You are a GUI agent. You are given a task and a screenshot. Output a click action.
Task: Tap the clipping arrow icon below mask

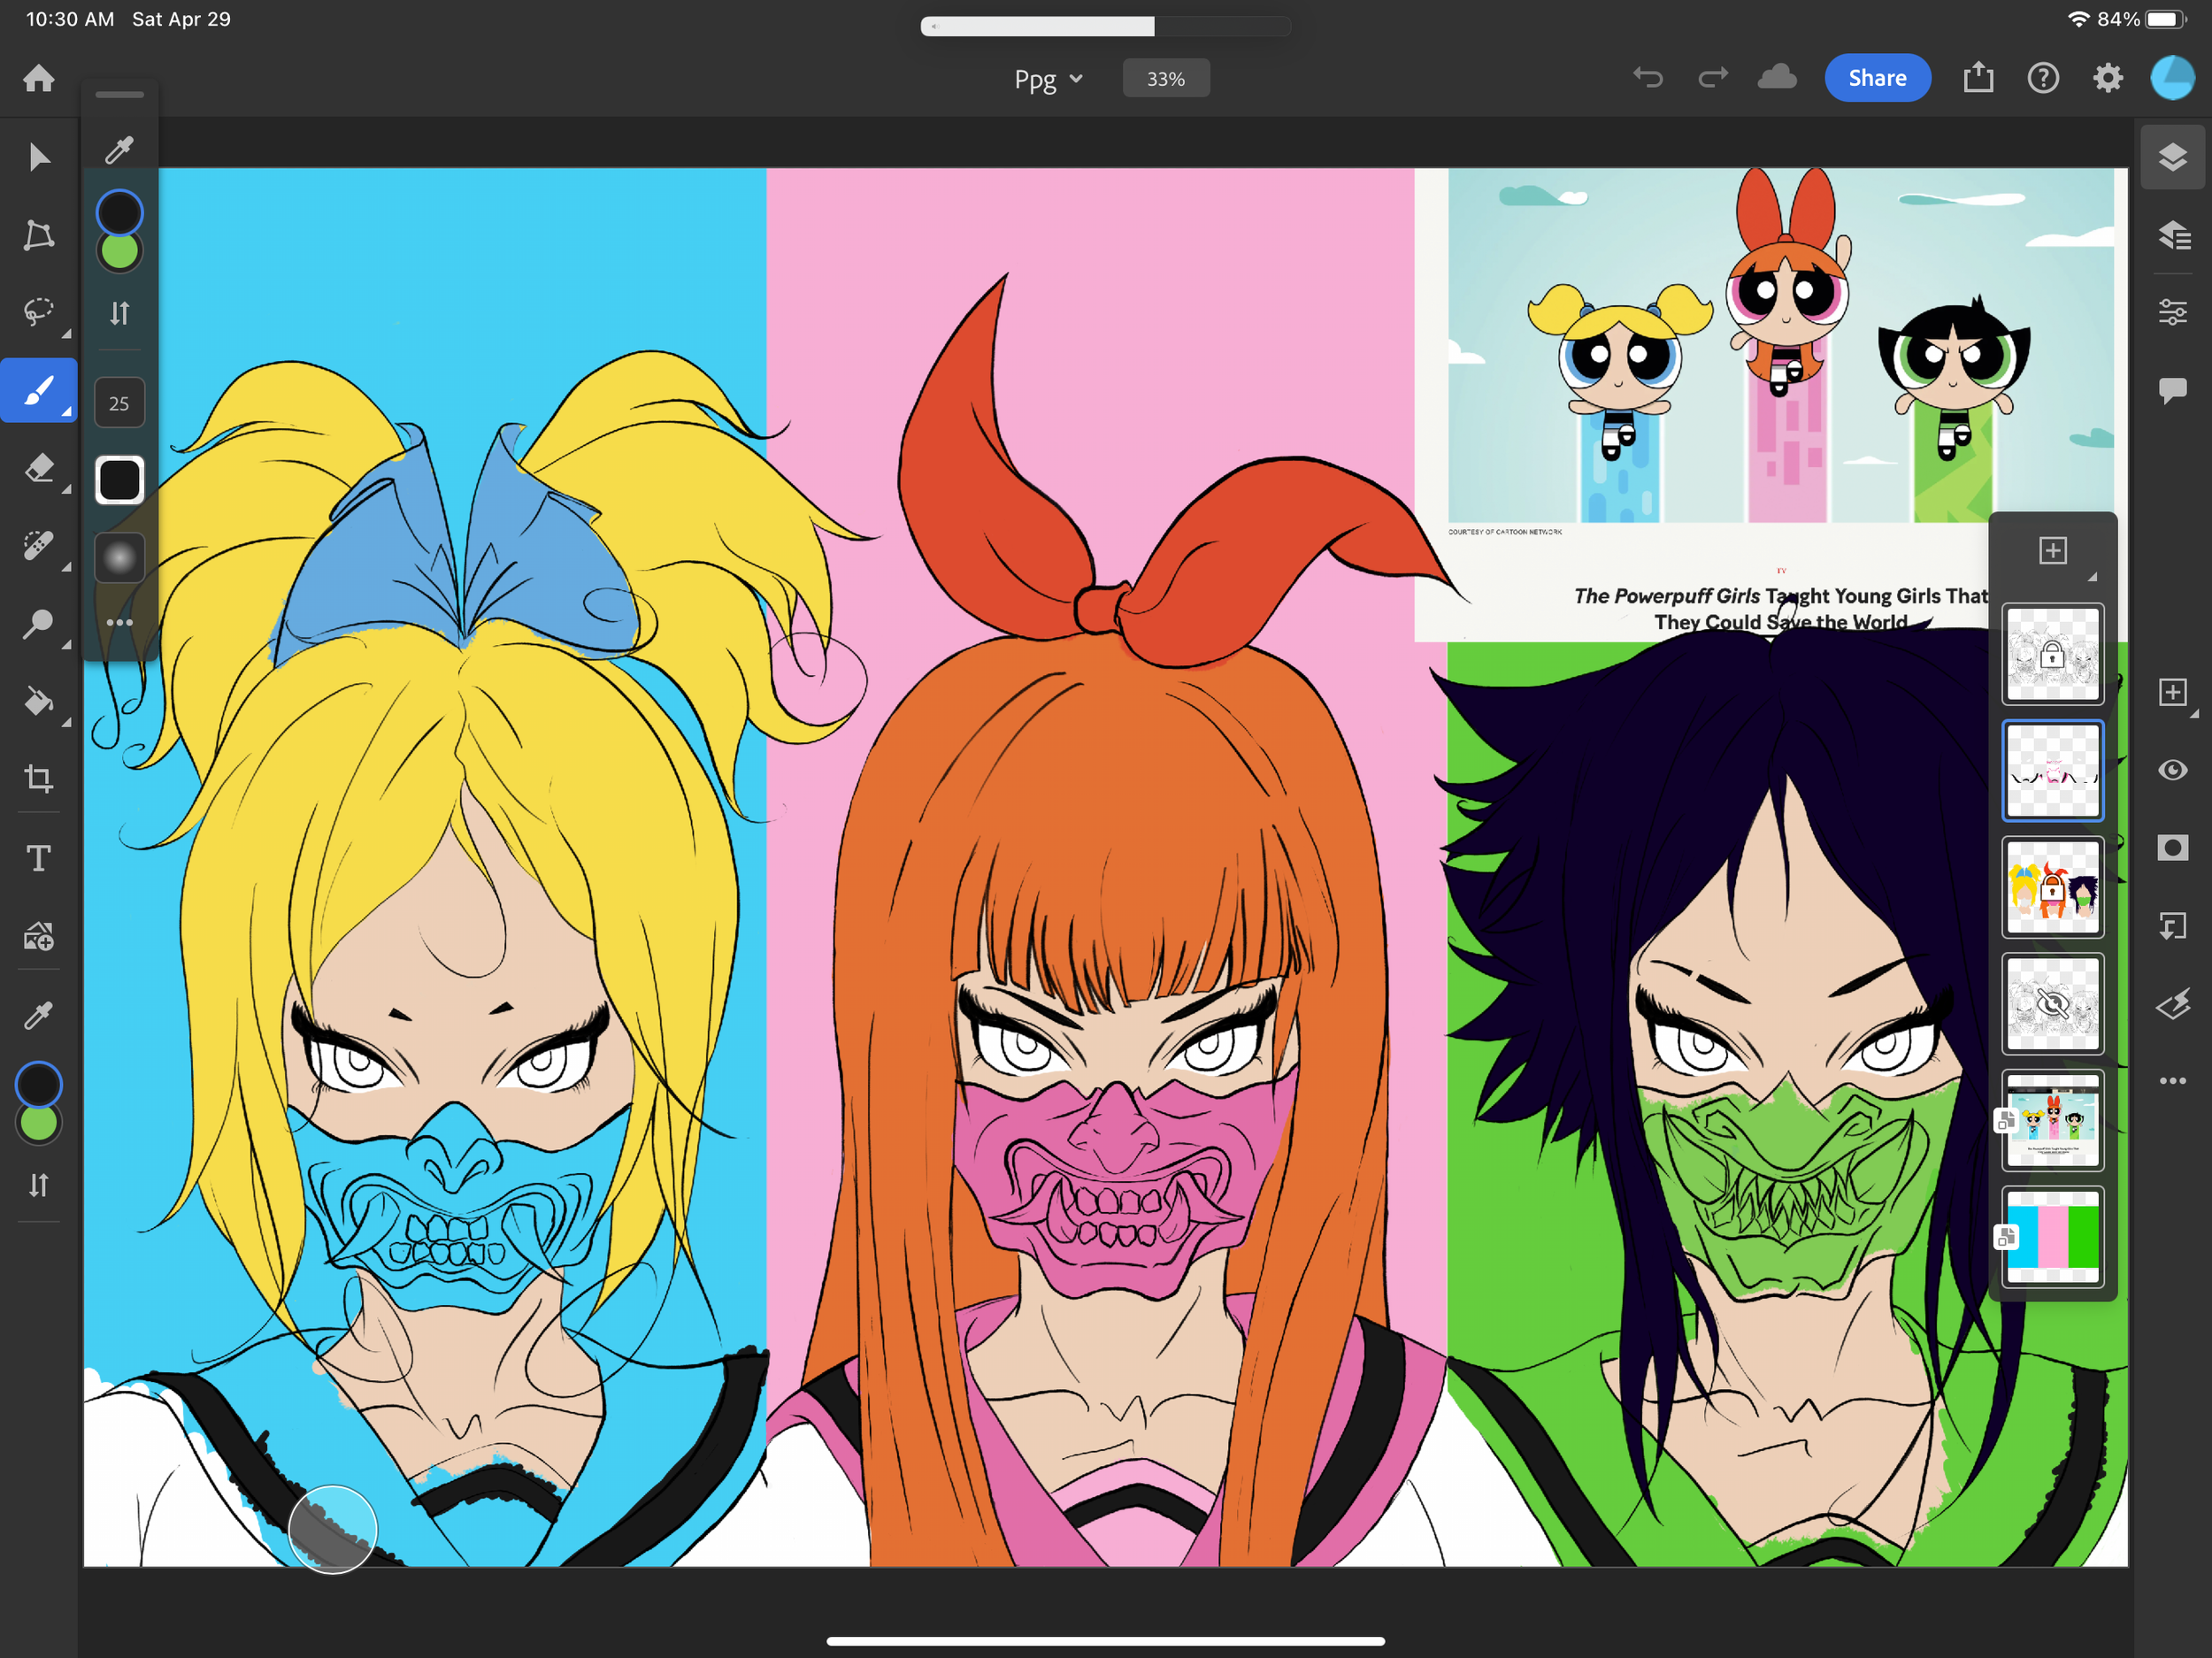[x=2172, y=926]
